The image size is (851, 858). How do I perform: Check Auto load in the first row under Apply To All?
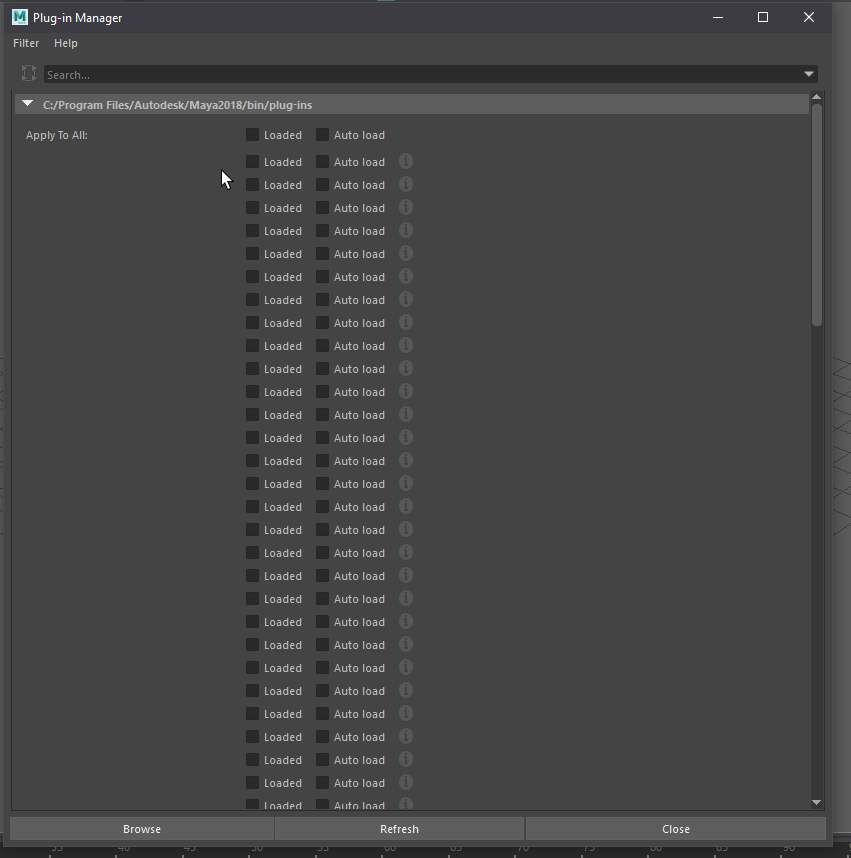click(322, 161)
